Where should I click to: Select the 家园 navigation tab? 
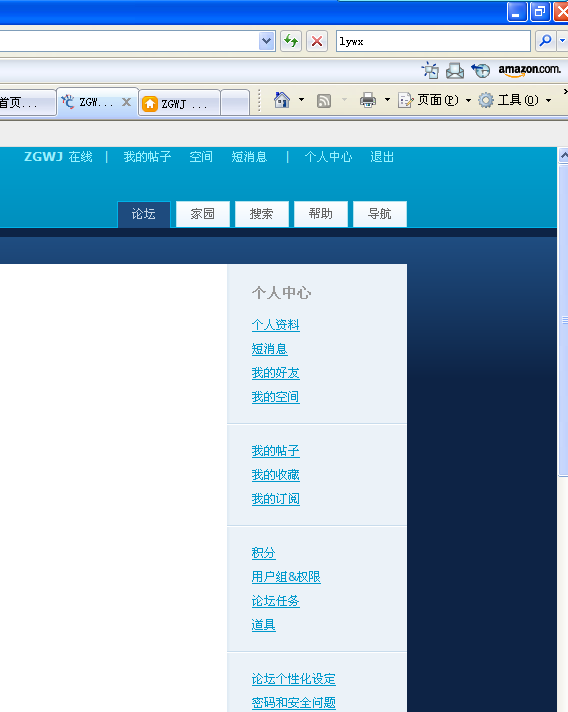203,214
